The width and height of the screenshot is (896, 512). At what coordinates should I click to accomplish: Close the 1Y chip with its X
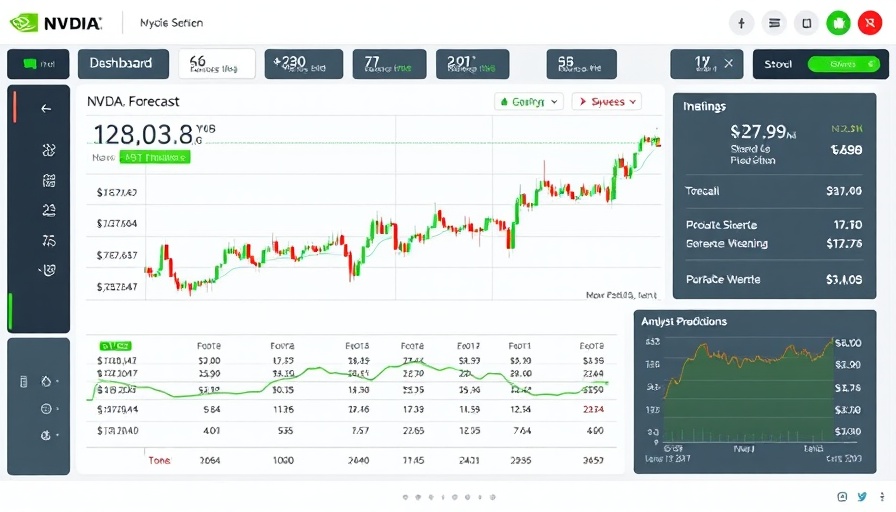point(729,63)
